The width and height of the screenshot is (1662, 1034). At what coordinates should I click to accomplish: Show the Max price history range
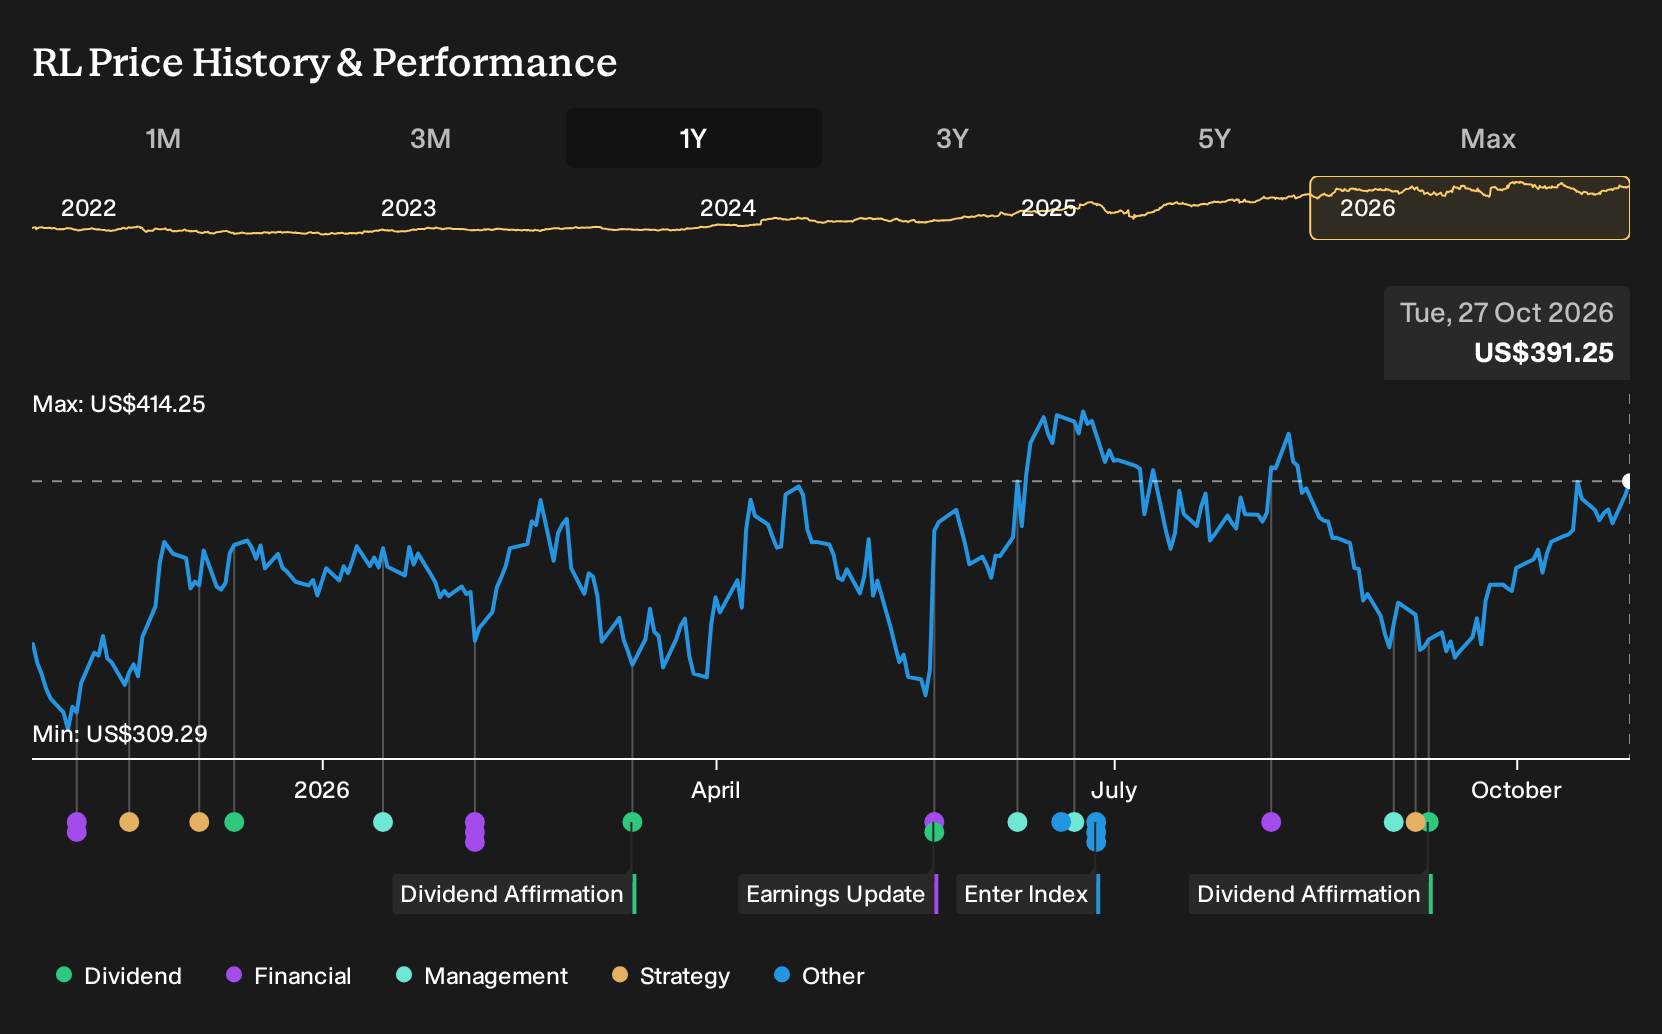(1488, 138)
